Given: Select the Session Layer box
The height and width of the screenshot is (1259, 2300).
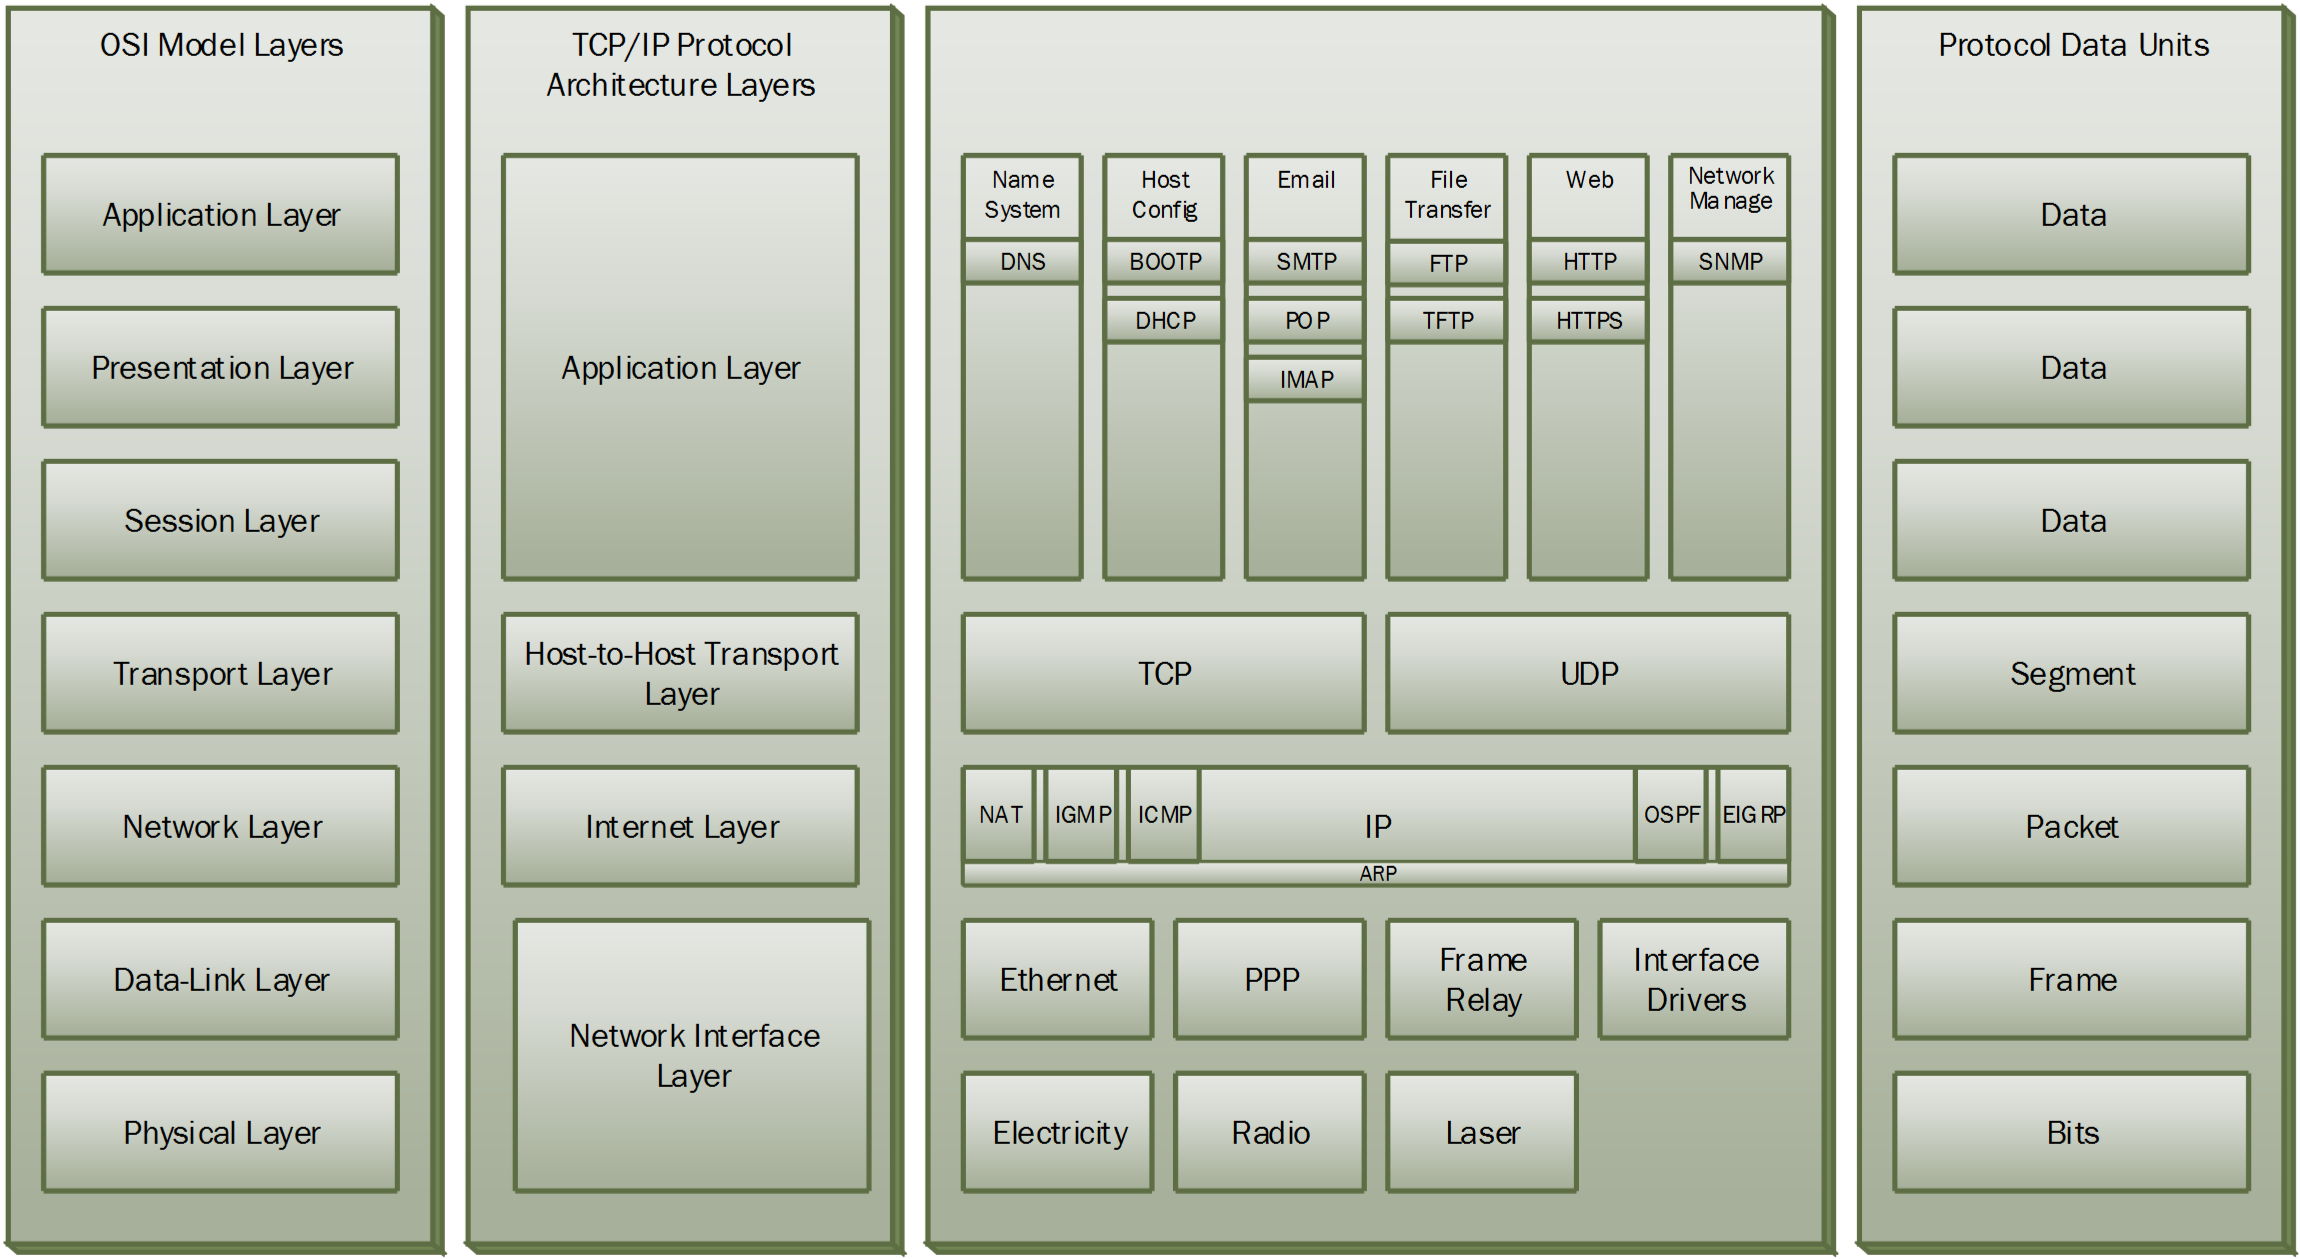Looking at the screenshot, I should pos(221,521).
